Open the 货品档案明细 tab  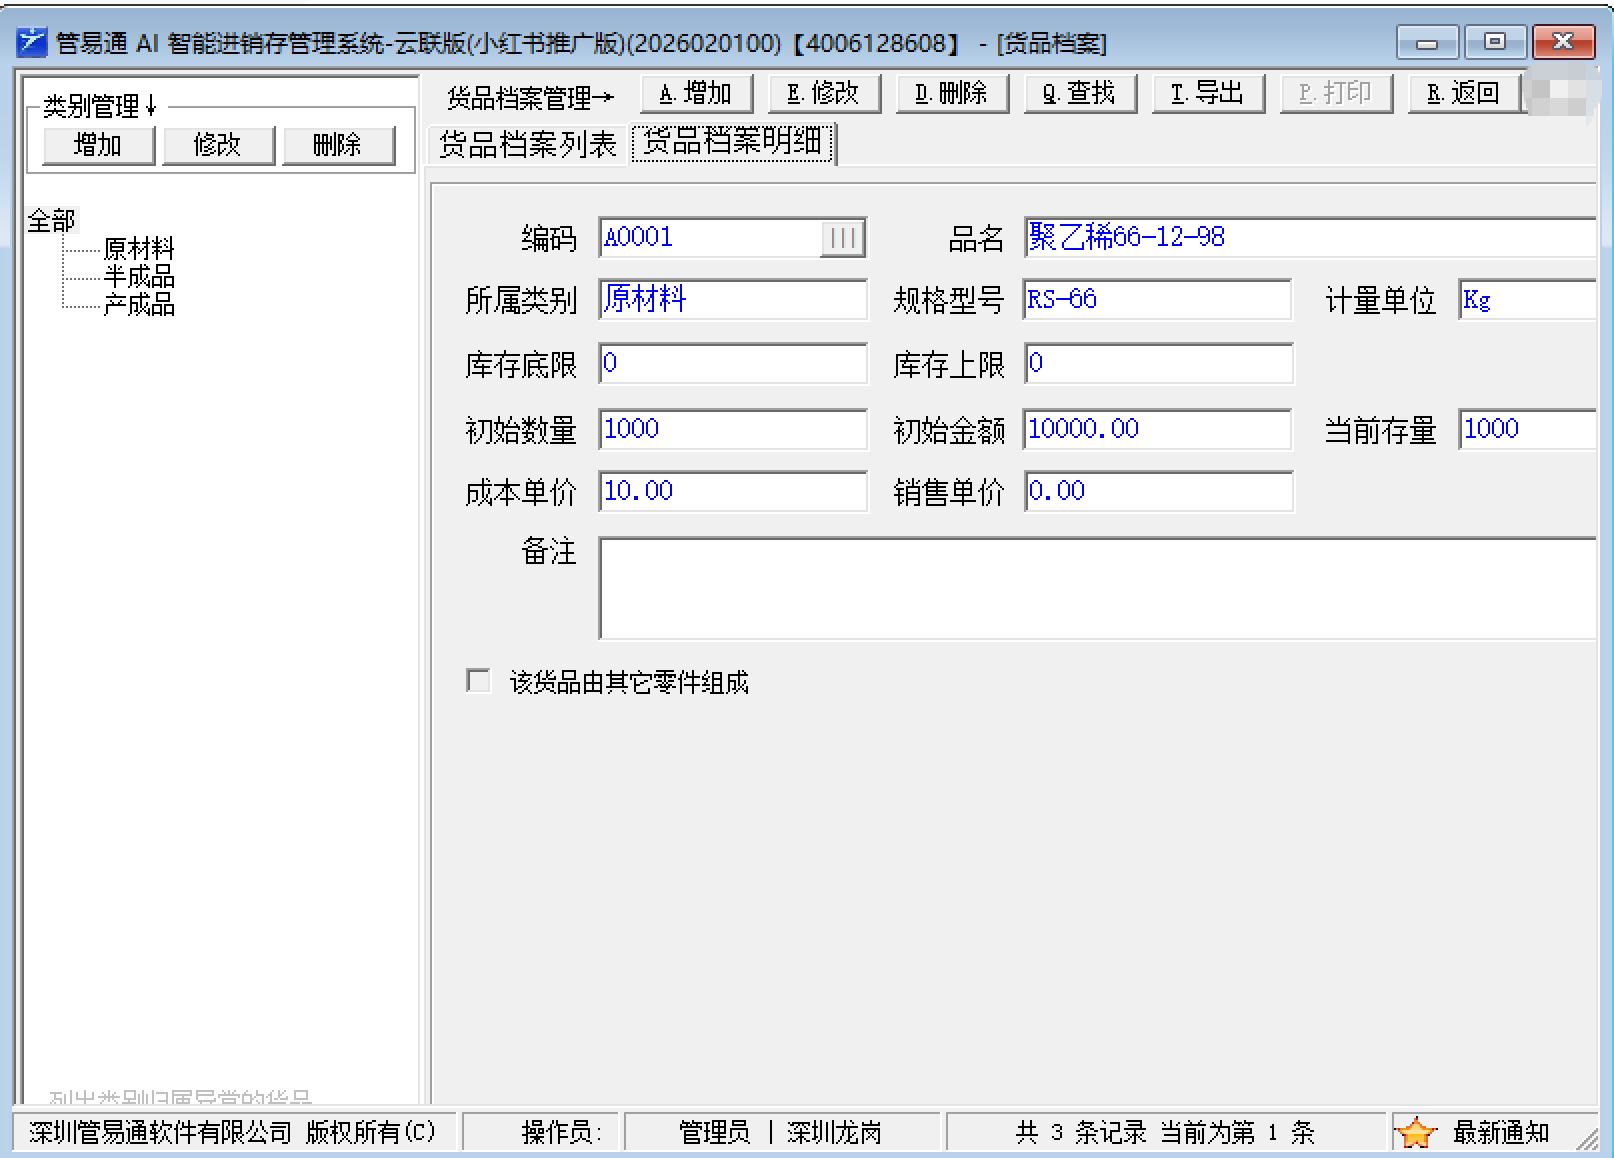point(733,143)
